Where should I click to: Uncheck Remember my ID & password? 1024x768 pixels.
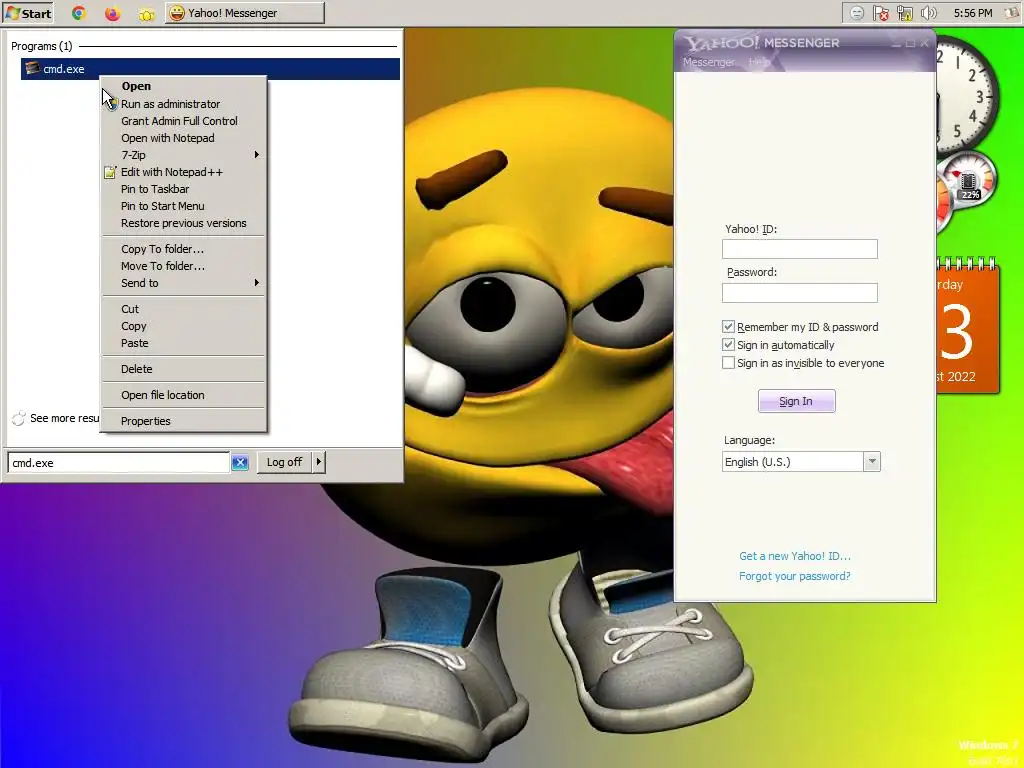point(728,327)
